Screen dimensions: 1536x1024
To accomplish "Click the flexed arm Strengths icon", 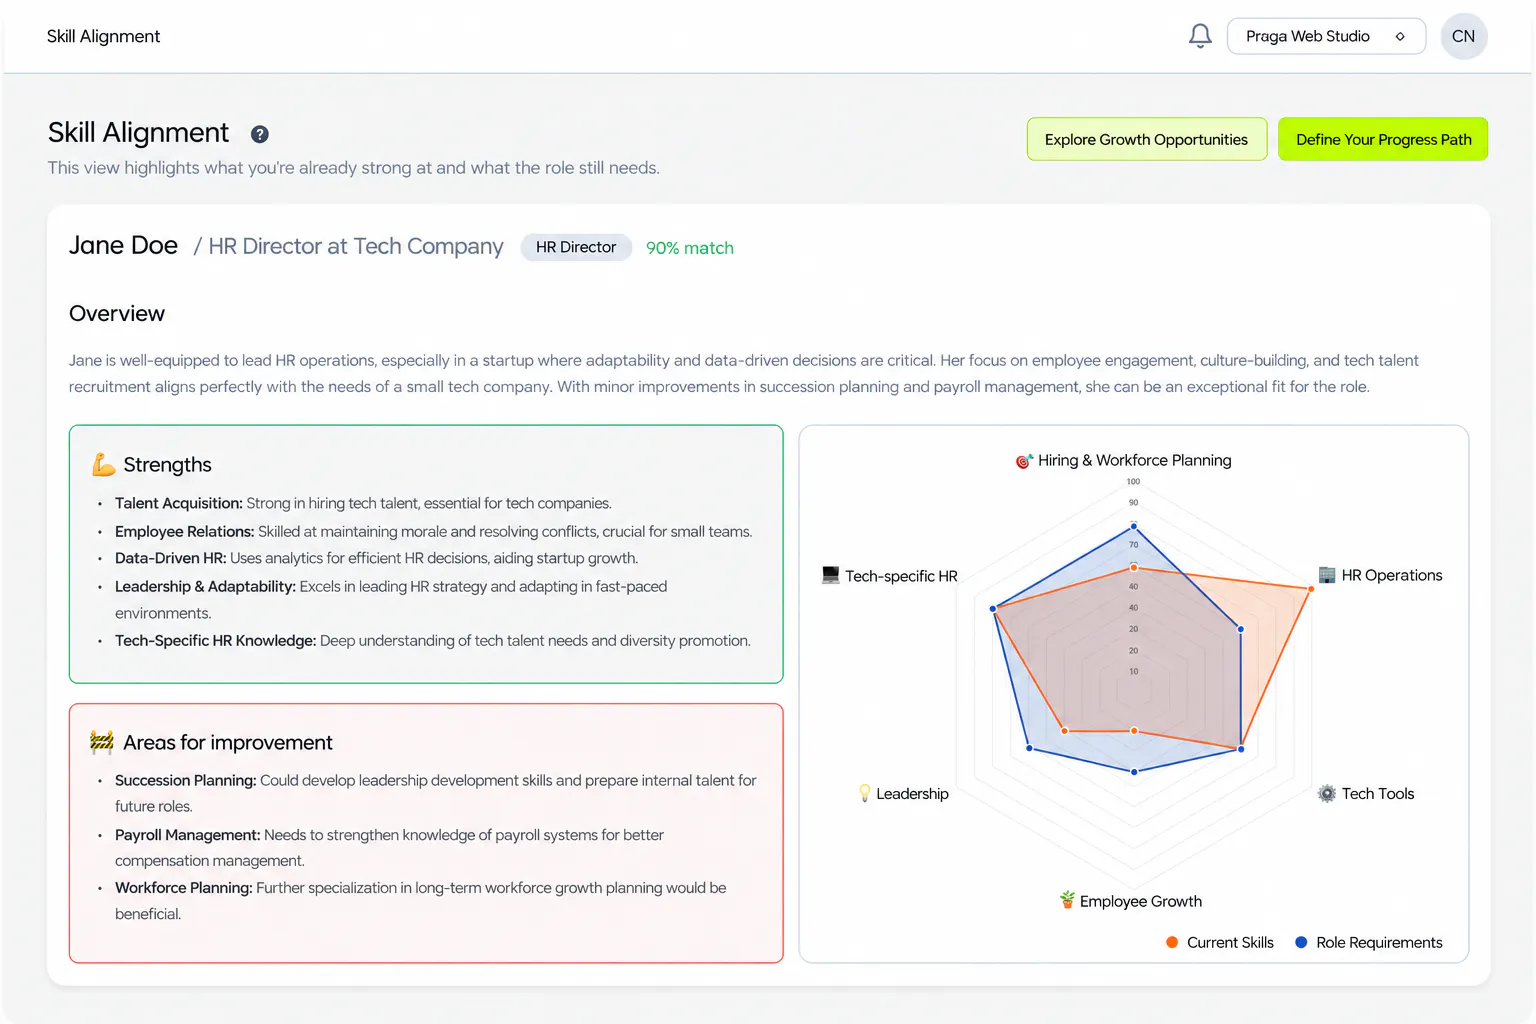I will (x=103, y=464).
